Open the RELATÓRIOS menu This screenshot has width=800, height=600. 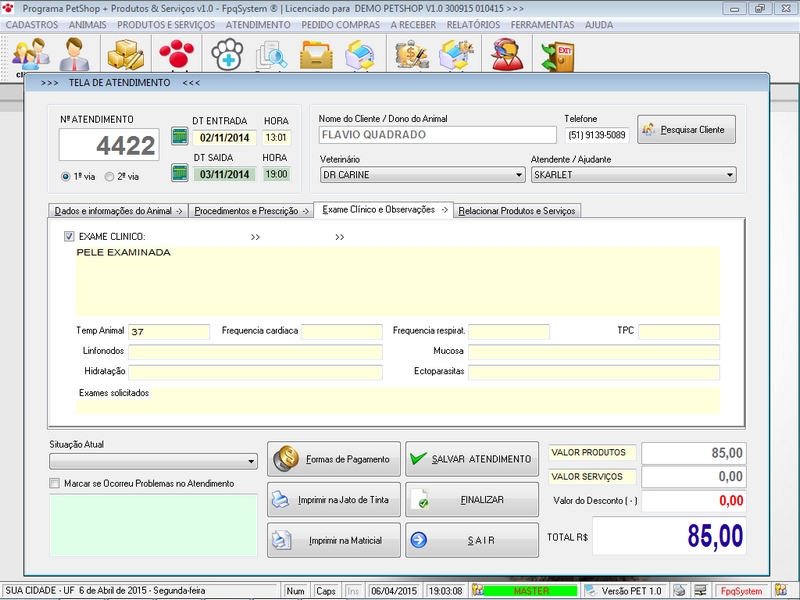(x=473, y=24)
